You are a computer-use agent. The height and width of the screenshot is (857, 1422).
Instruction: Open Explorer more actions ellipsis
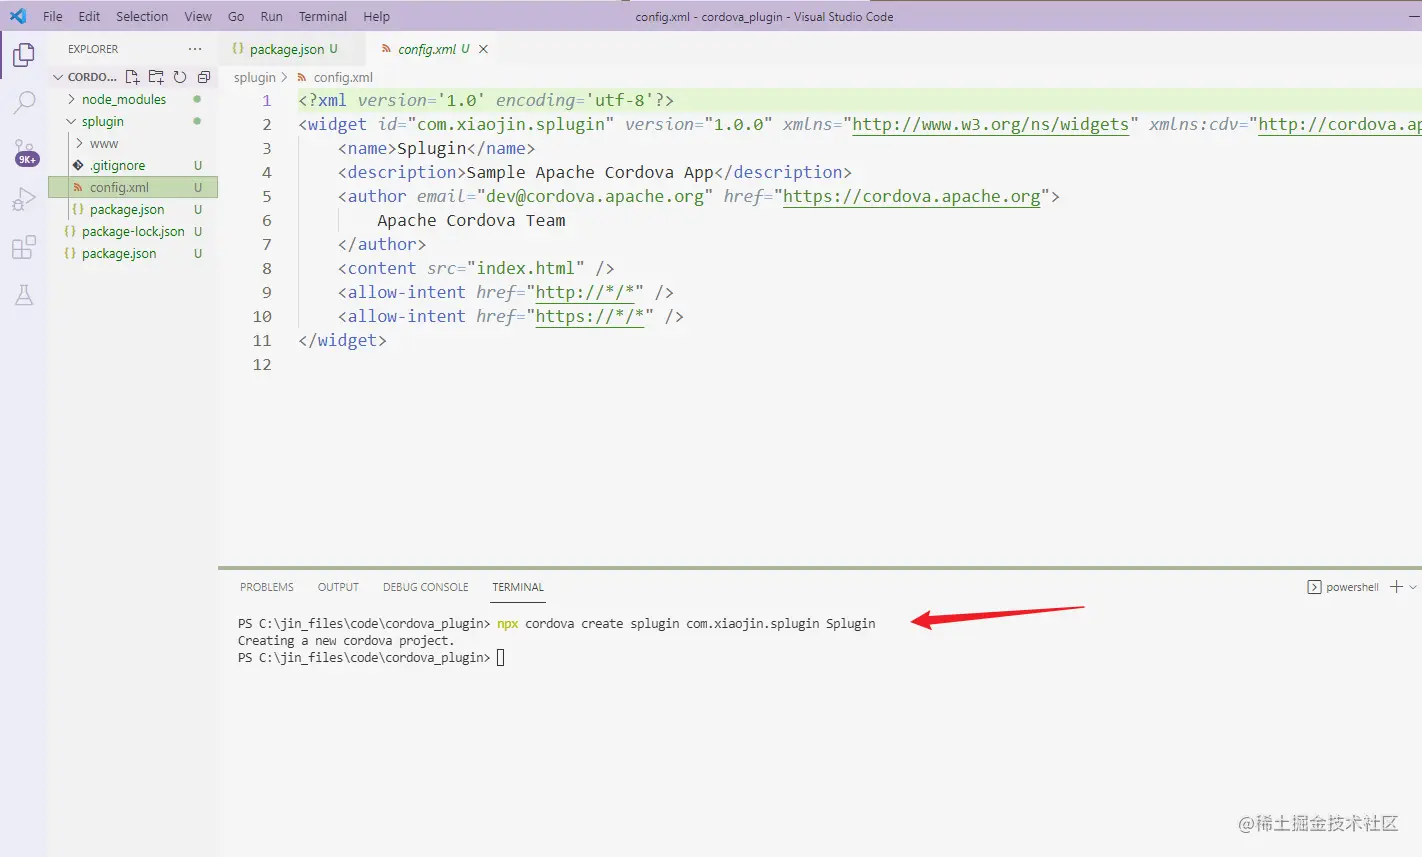tap(194, 49)
